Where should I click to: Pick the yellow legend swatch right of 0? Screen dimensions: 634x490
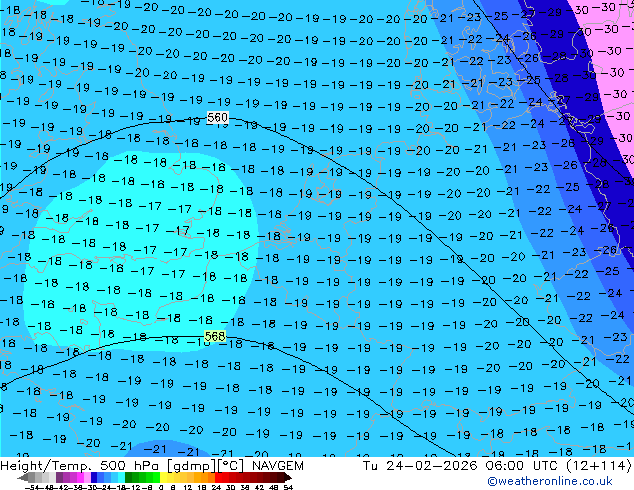163,477
